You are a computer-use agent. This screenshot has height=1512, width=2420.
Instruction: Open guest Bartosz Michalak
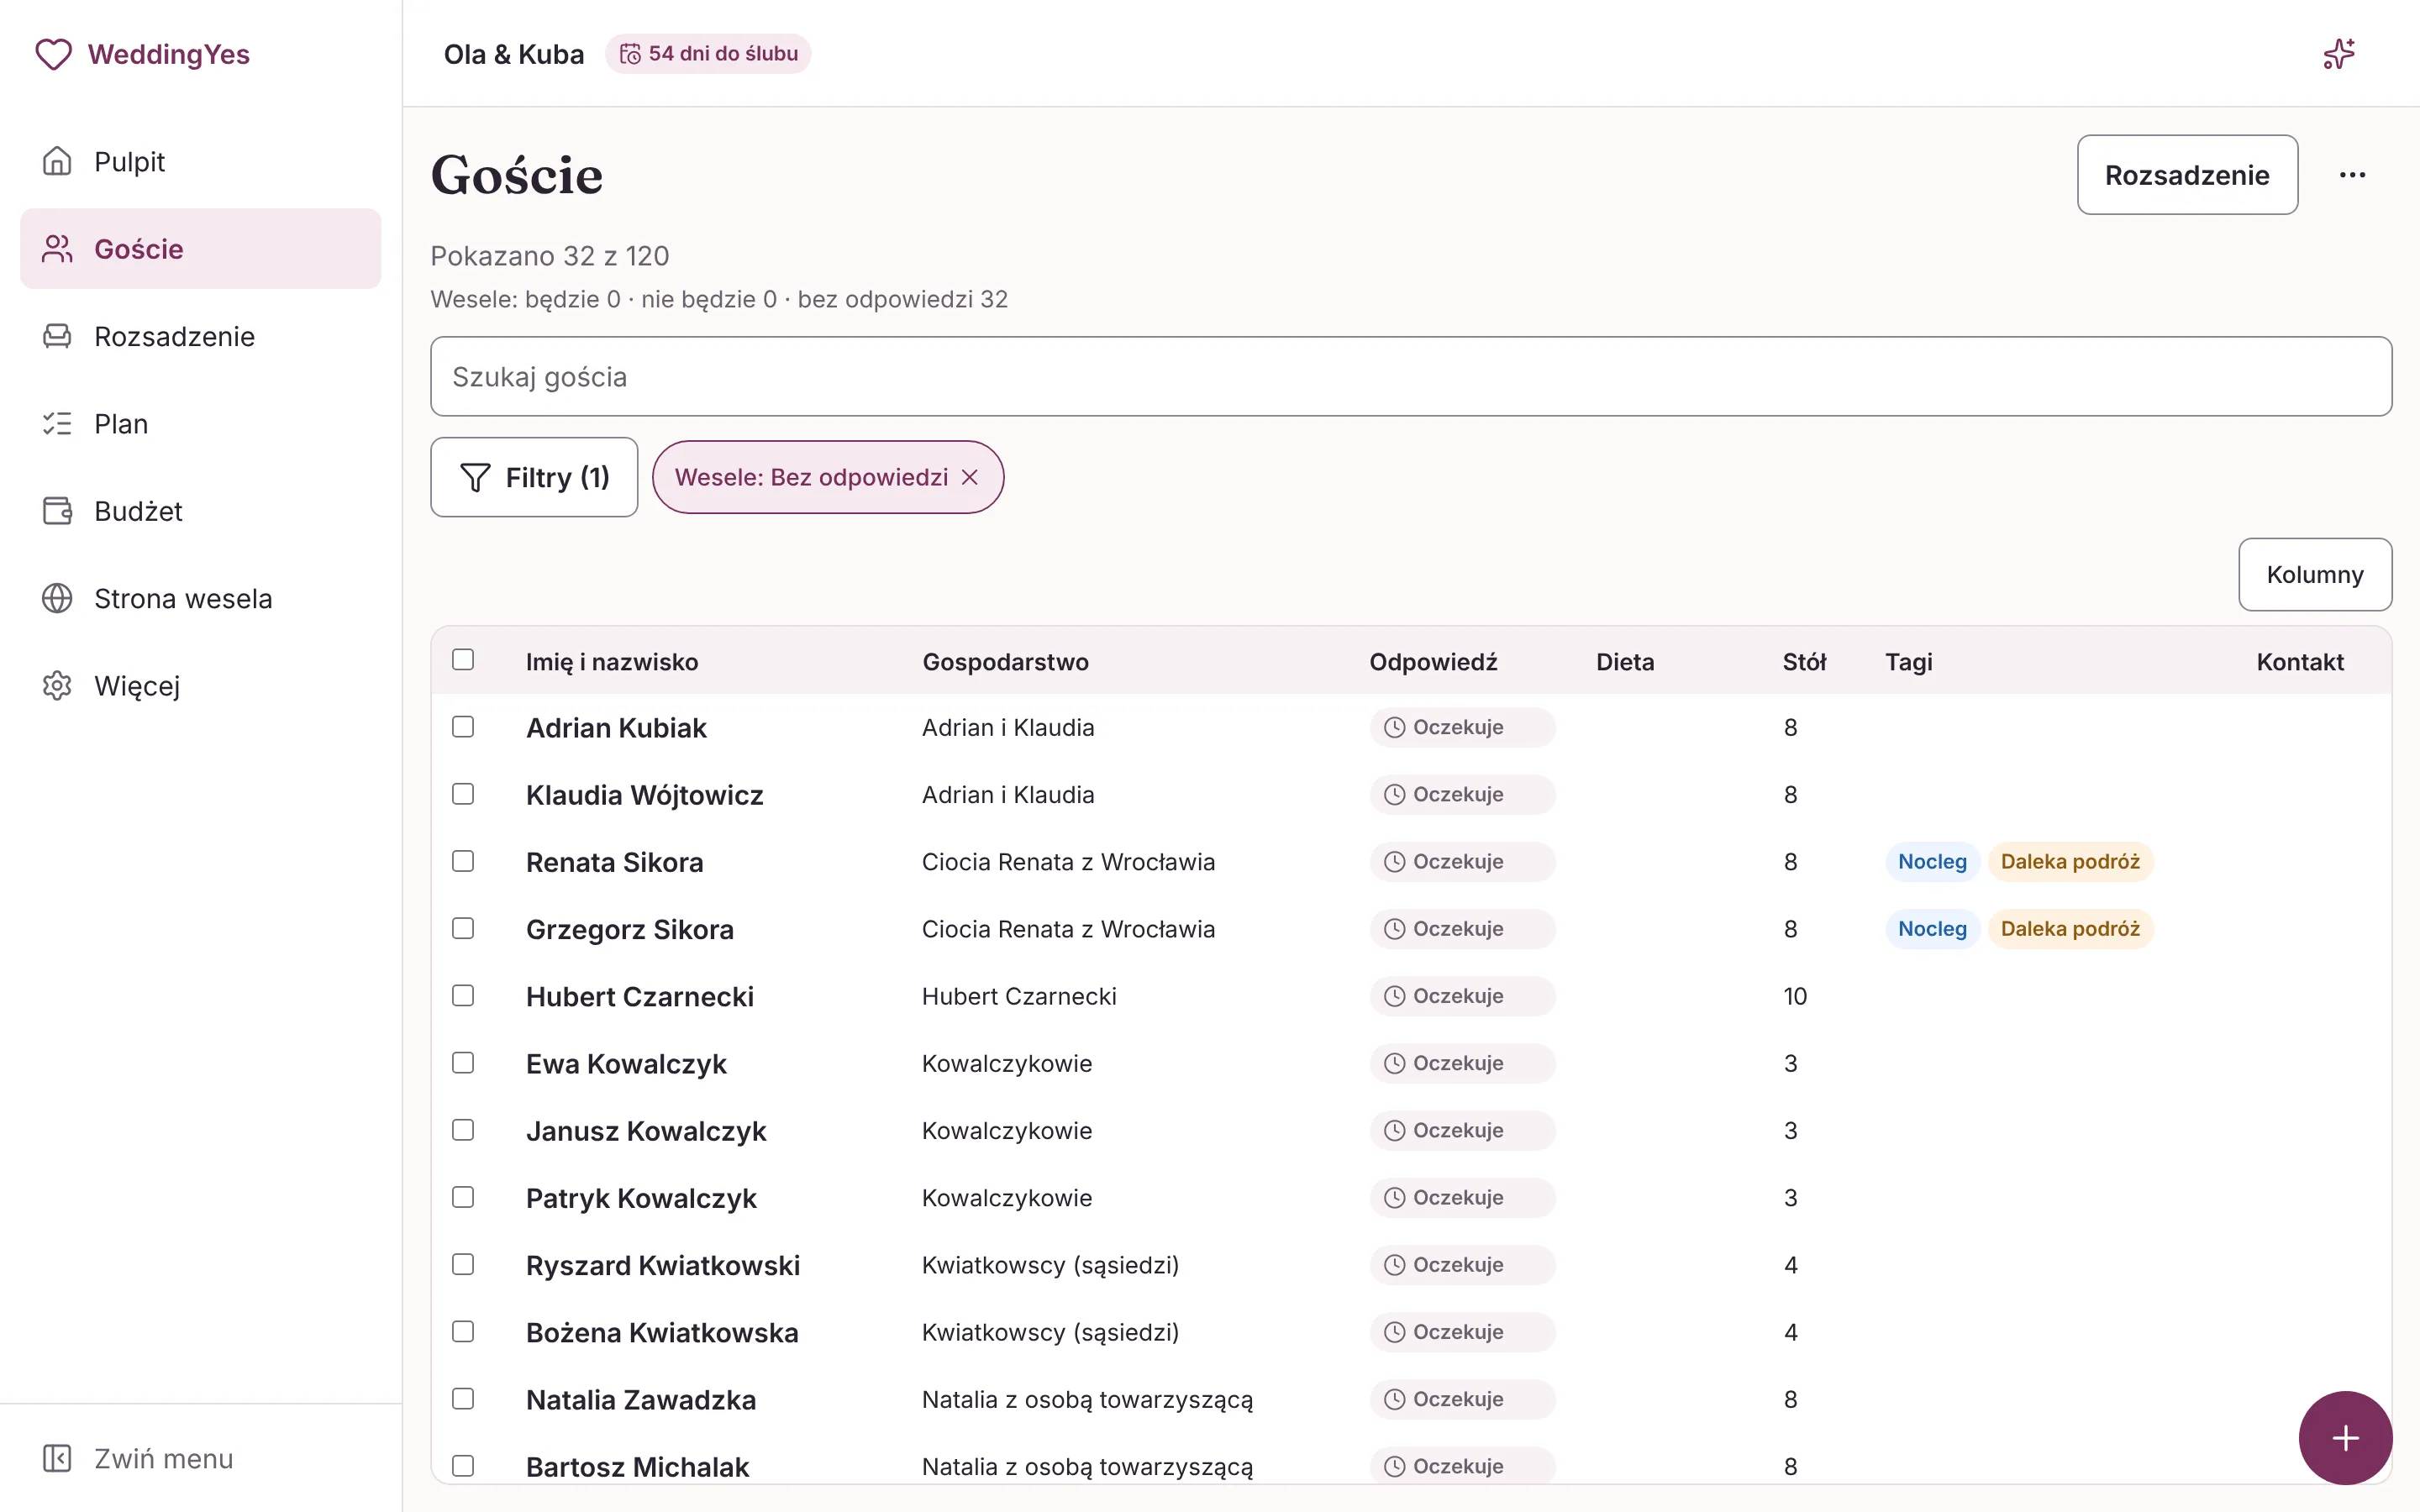(637, 1467)
